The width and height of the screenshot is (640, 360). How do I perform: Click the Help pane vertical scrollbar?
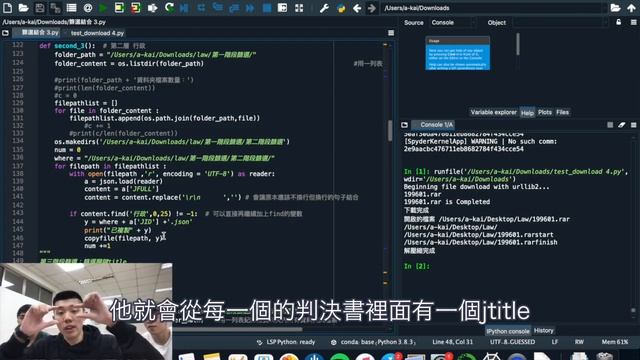518,44
